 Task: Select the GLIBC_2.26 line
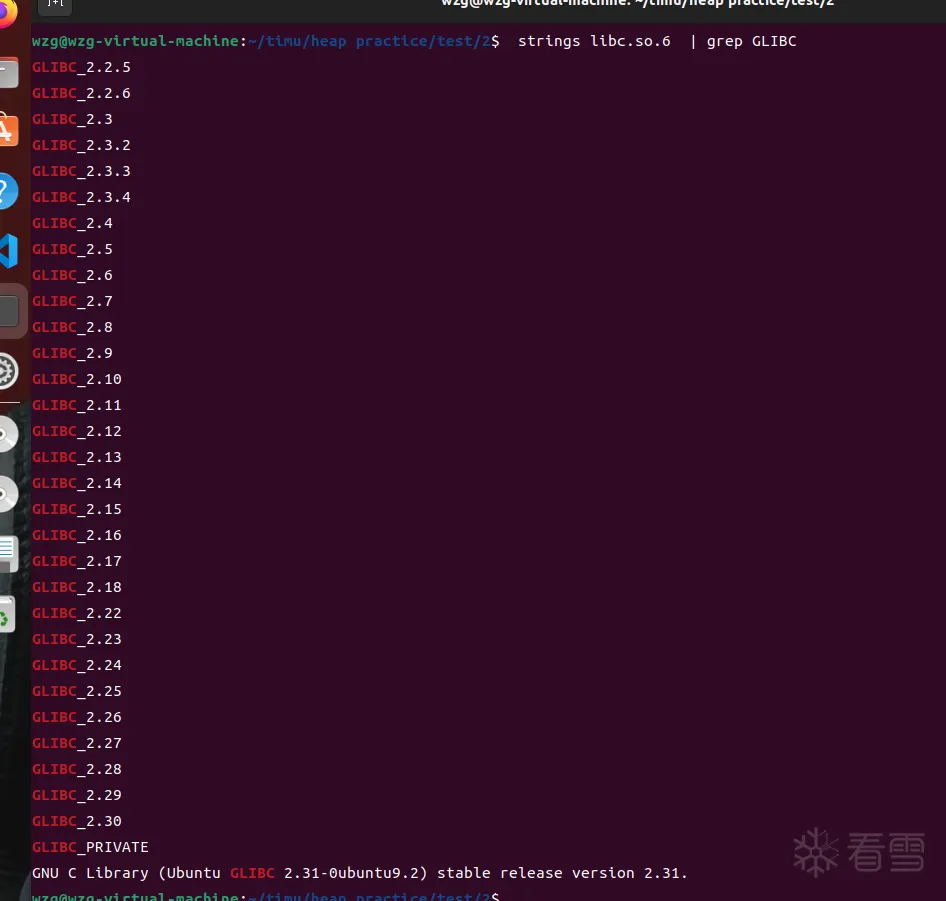click(77, 717)
